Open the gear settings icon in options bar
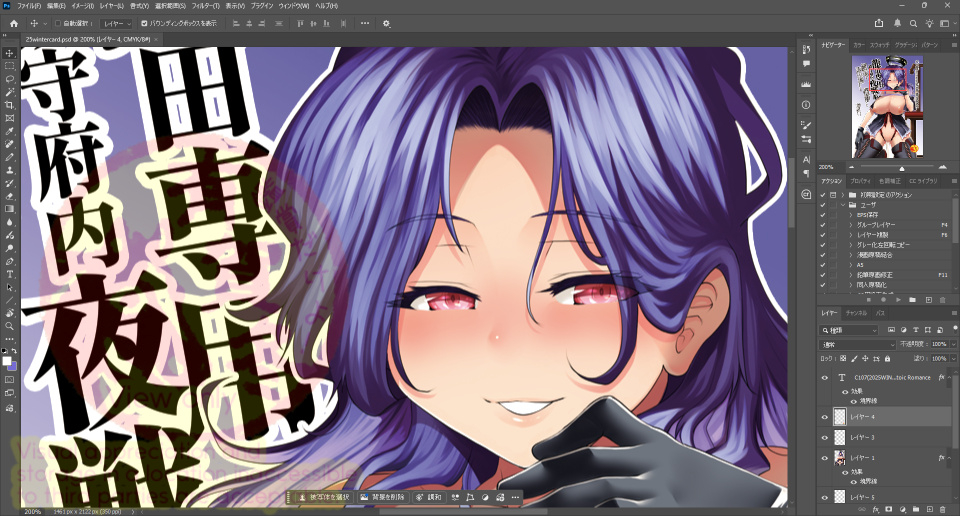Image resolution: width=960 pixels, height=516 pixels. tap(387, 23)
